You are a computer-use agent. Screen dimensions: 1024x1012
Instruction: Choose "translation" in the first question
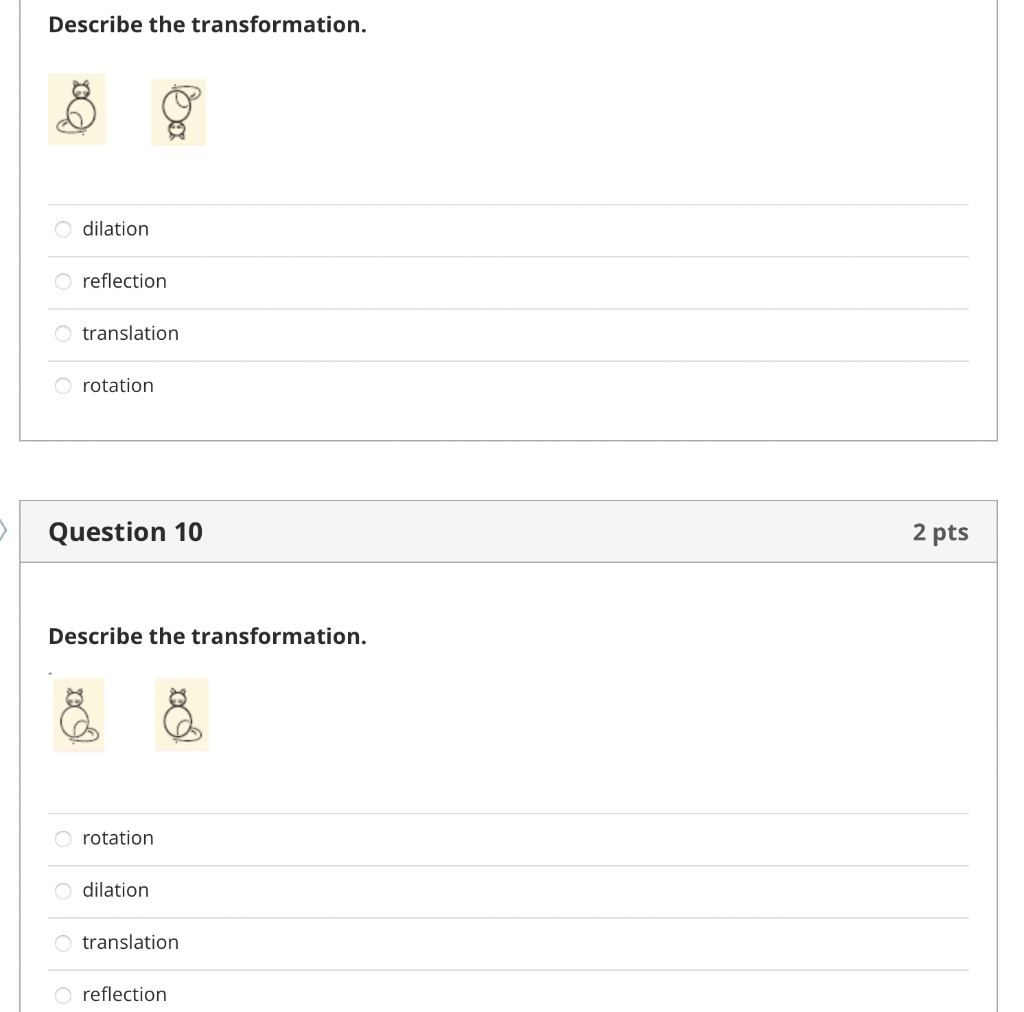tap(130, 333)
